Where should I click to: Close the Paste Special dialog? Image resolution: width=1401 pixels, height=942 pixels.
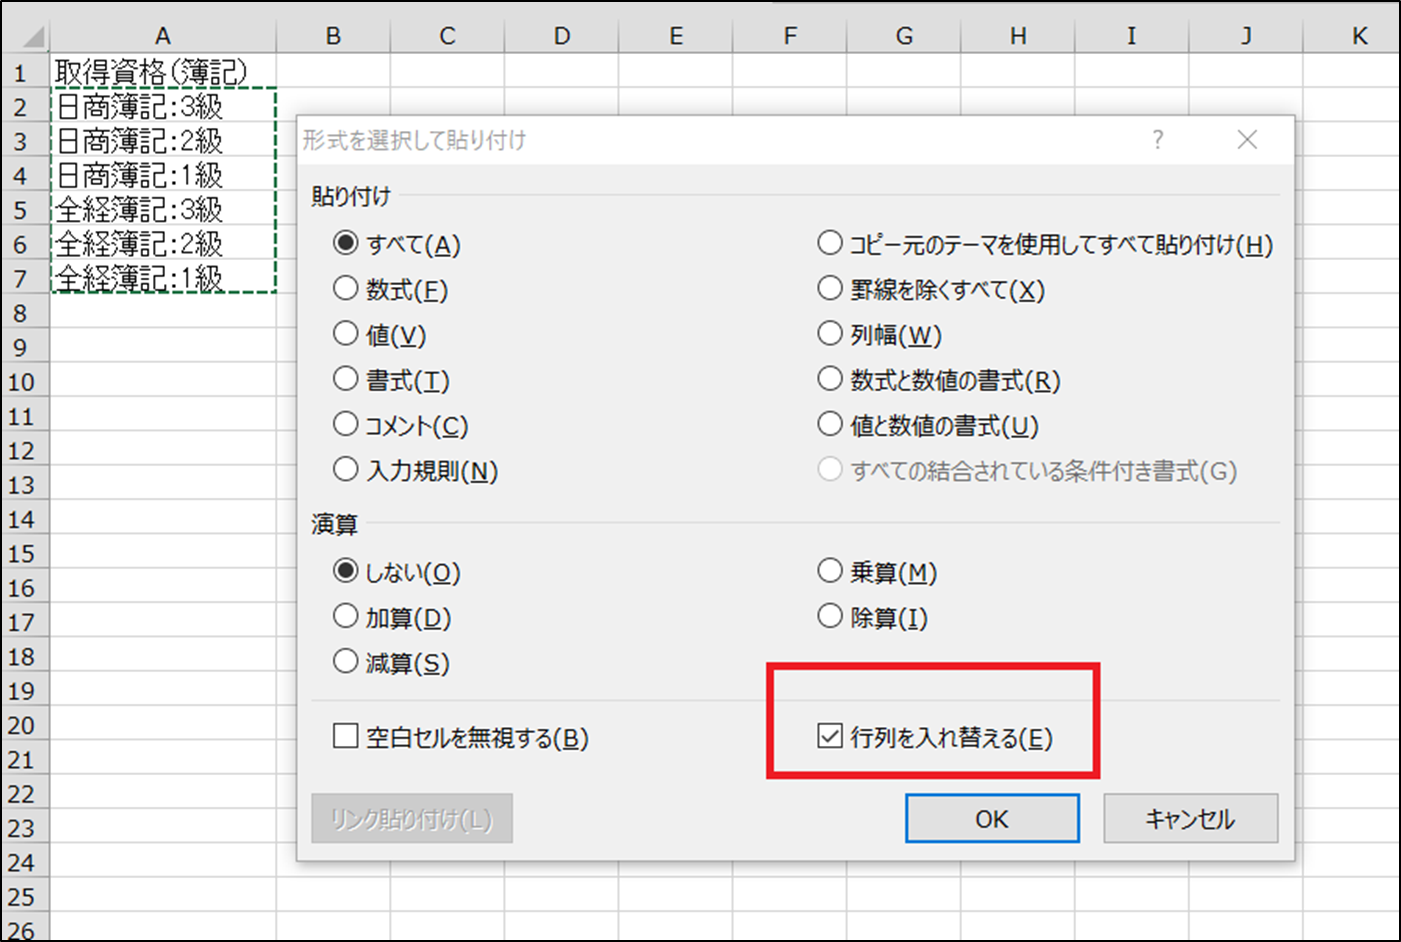coord(1247,140)
